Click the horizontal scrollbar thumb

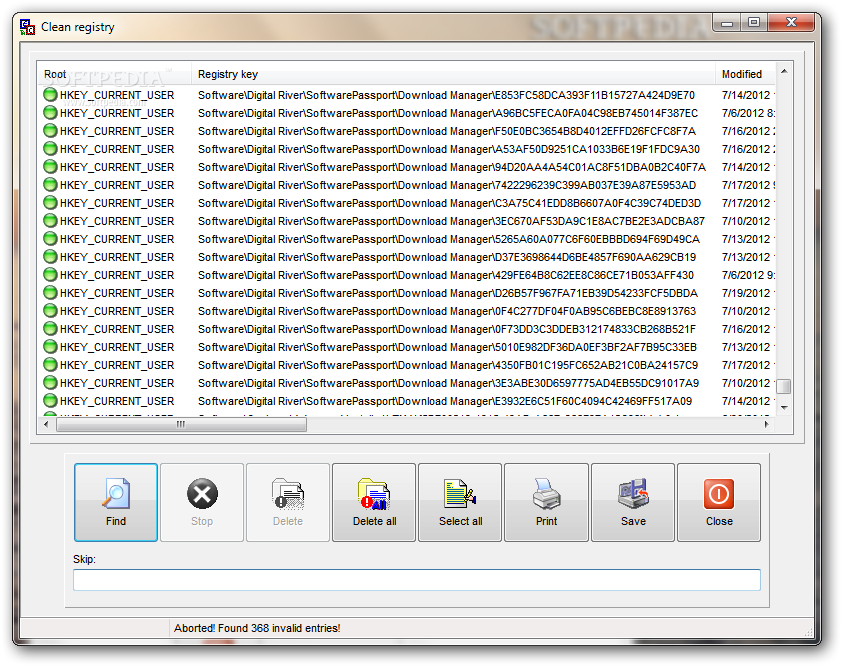tap(182, 424)
